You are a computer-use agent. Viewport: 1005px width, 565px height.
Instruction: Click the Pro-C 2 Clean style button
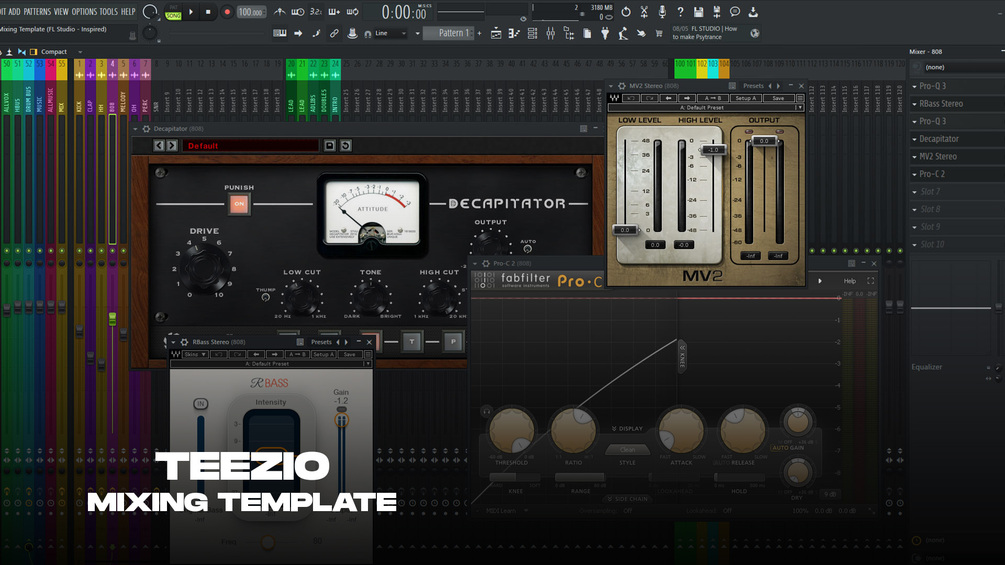pyautogui.click(x=627, y=449)
